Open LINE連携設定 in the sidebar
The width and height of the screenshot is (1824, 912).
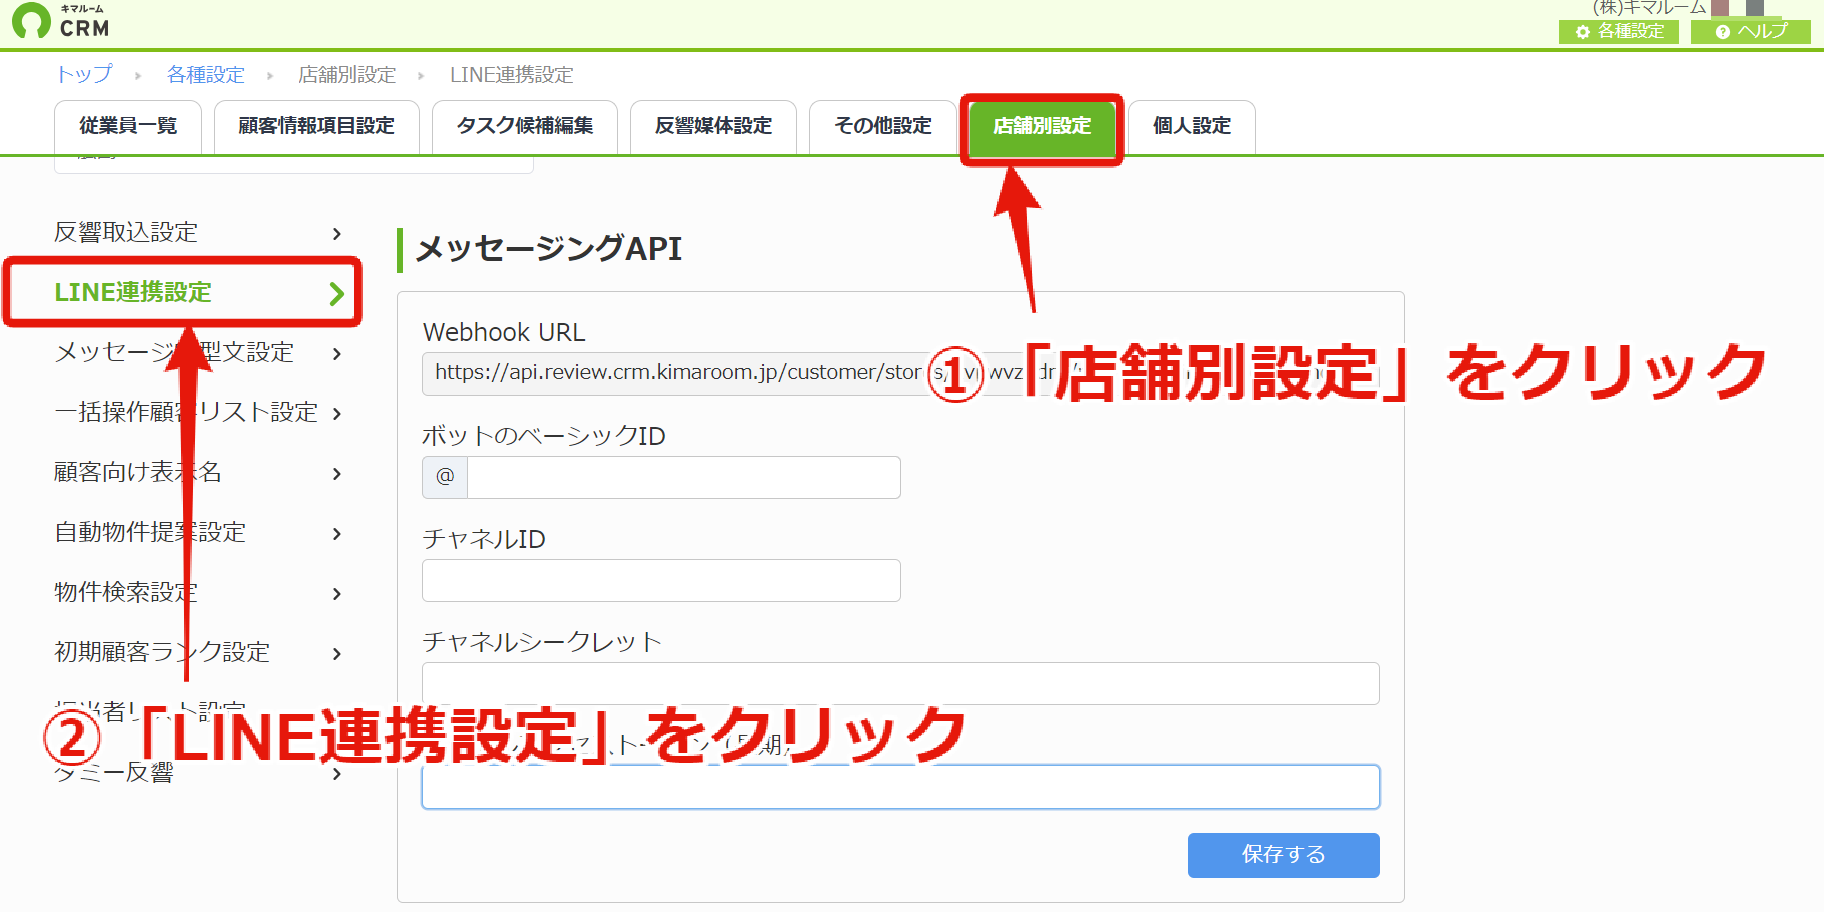[x=198, y=292]
